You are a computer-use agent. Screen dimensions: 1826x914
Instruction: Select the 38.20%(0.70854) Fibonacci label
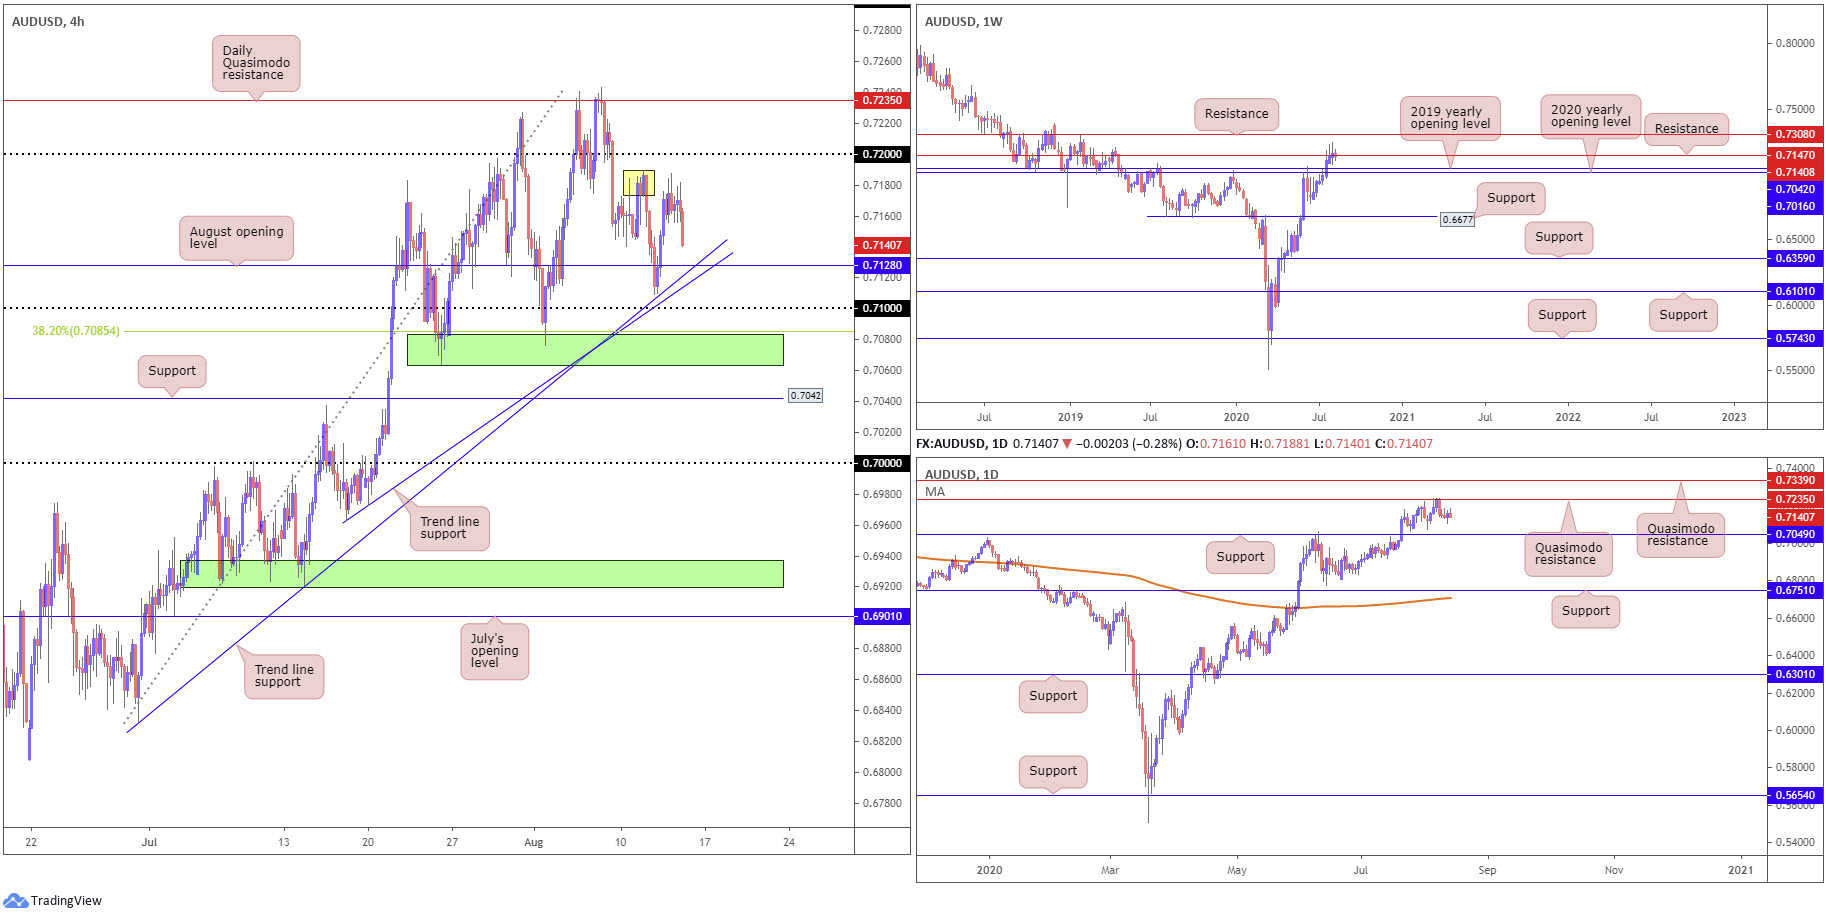[x=76, y=331]
